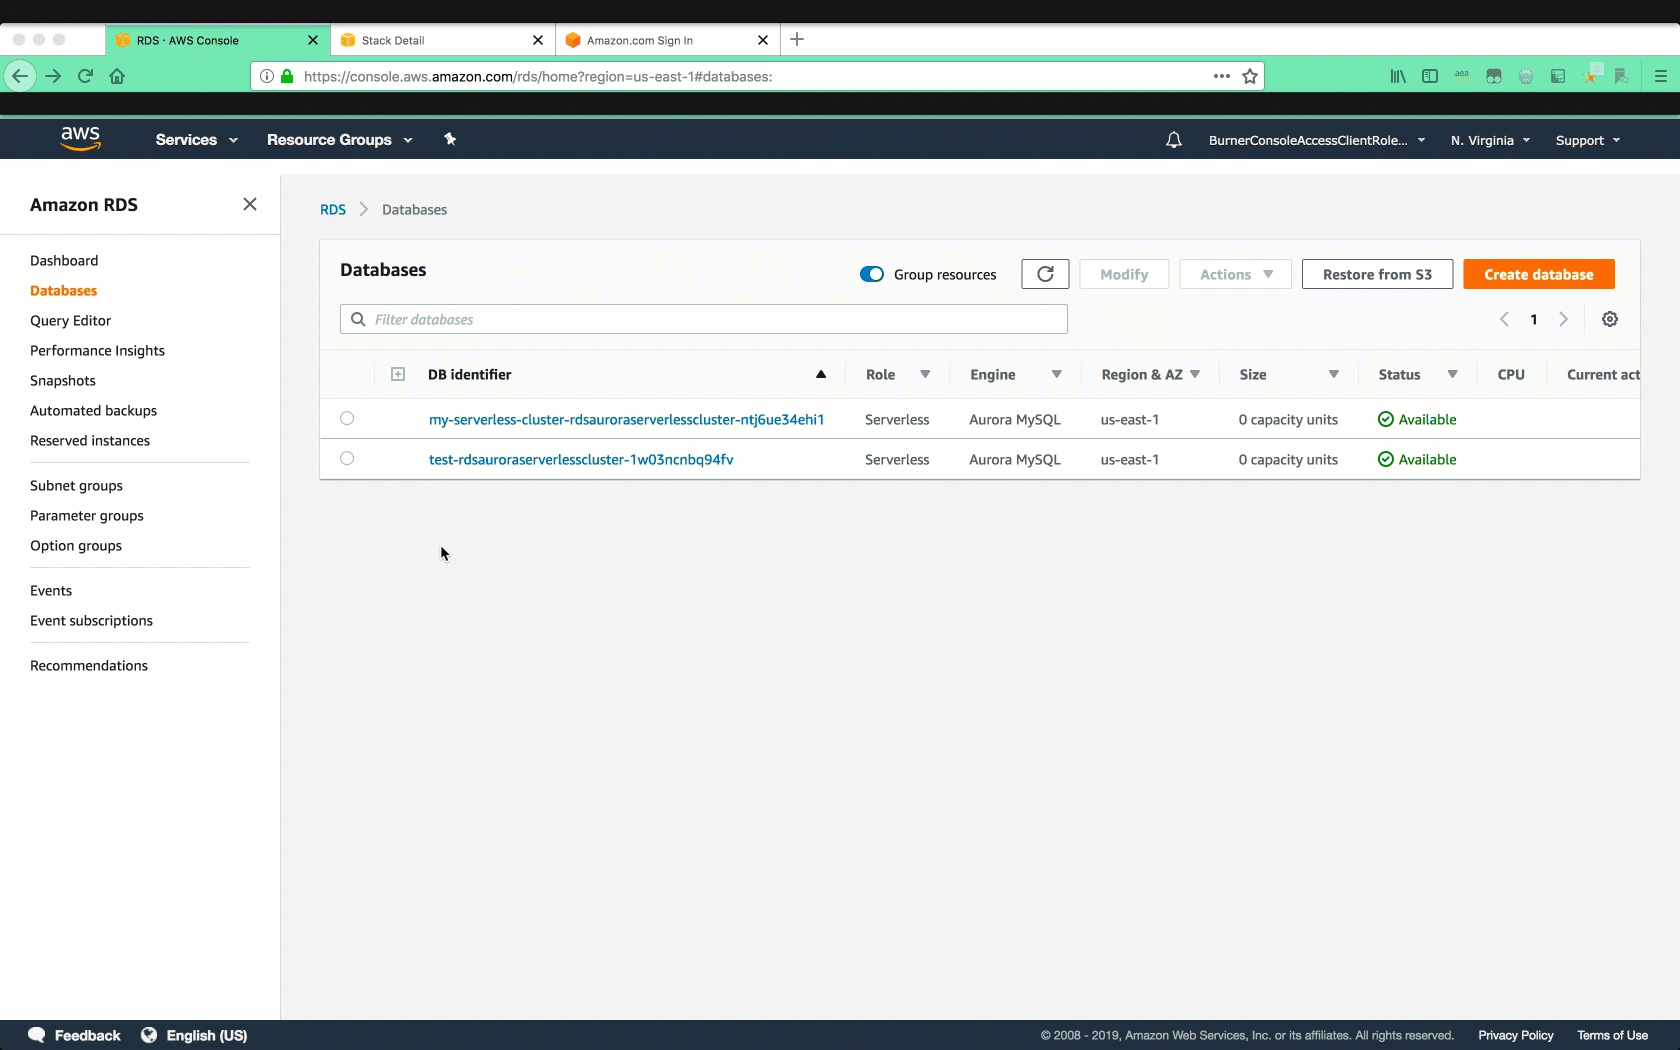Screen dimensions: 1680x1050
Task: Open the Actions dropdown button
Action: click(x=1235, y=274)
